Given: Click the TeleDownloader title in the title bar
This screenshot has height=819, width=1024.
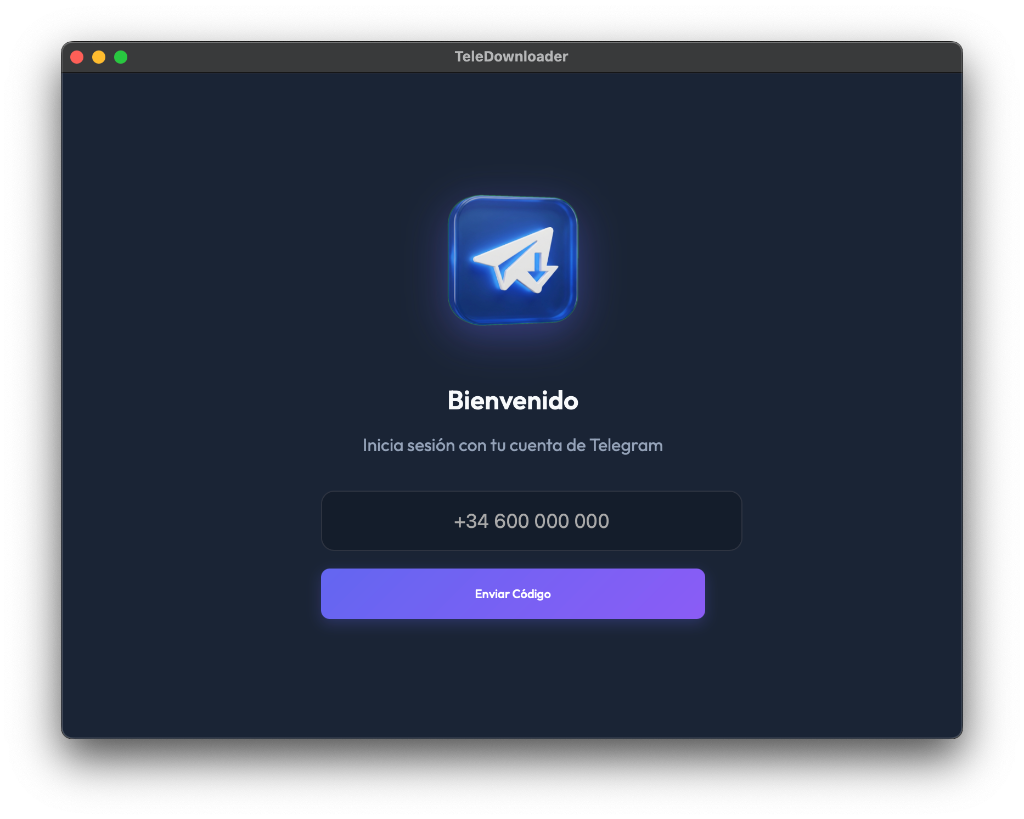Looking at the screenshot, I should [511, 57].
